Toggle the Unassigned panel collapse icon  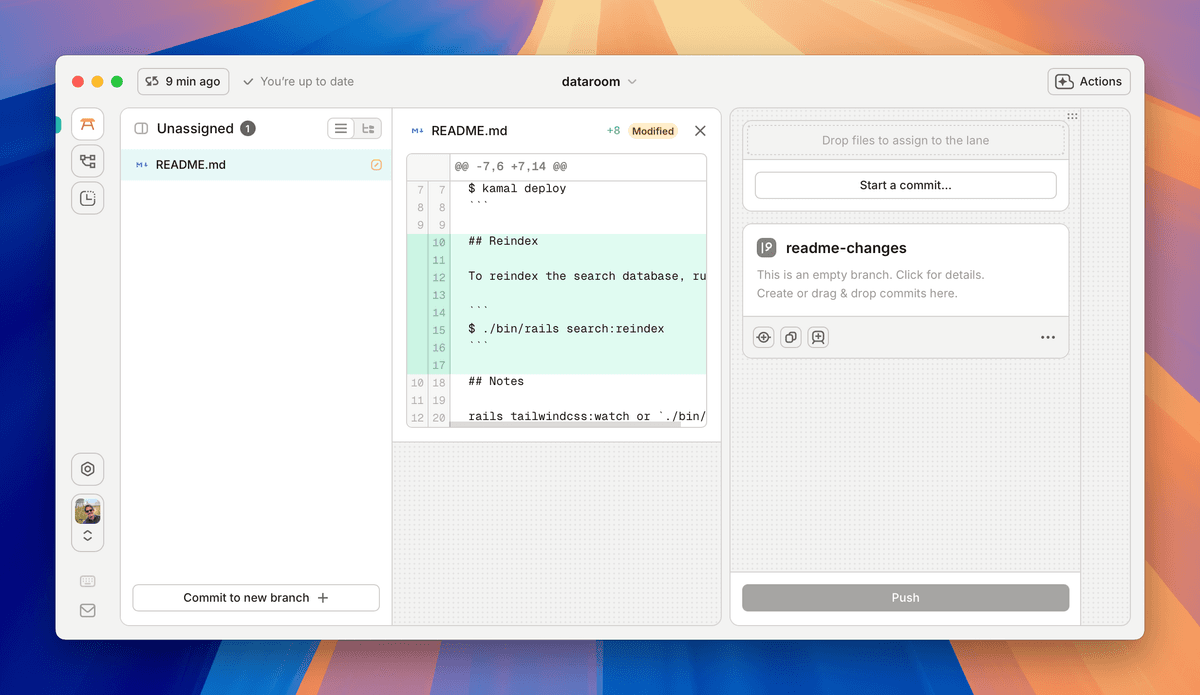[141, 128]
